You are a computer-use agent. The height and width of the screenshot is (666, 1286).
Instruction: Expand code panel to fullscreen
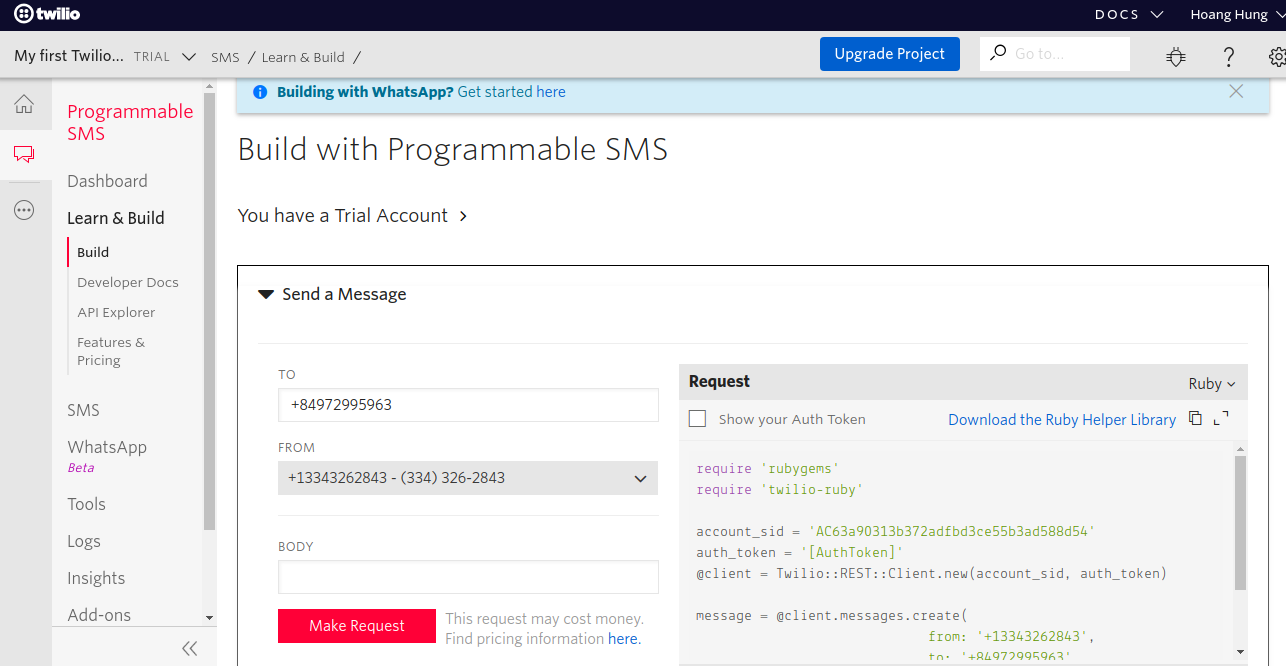1221,419
